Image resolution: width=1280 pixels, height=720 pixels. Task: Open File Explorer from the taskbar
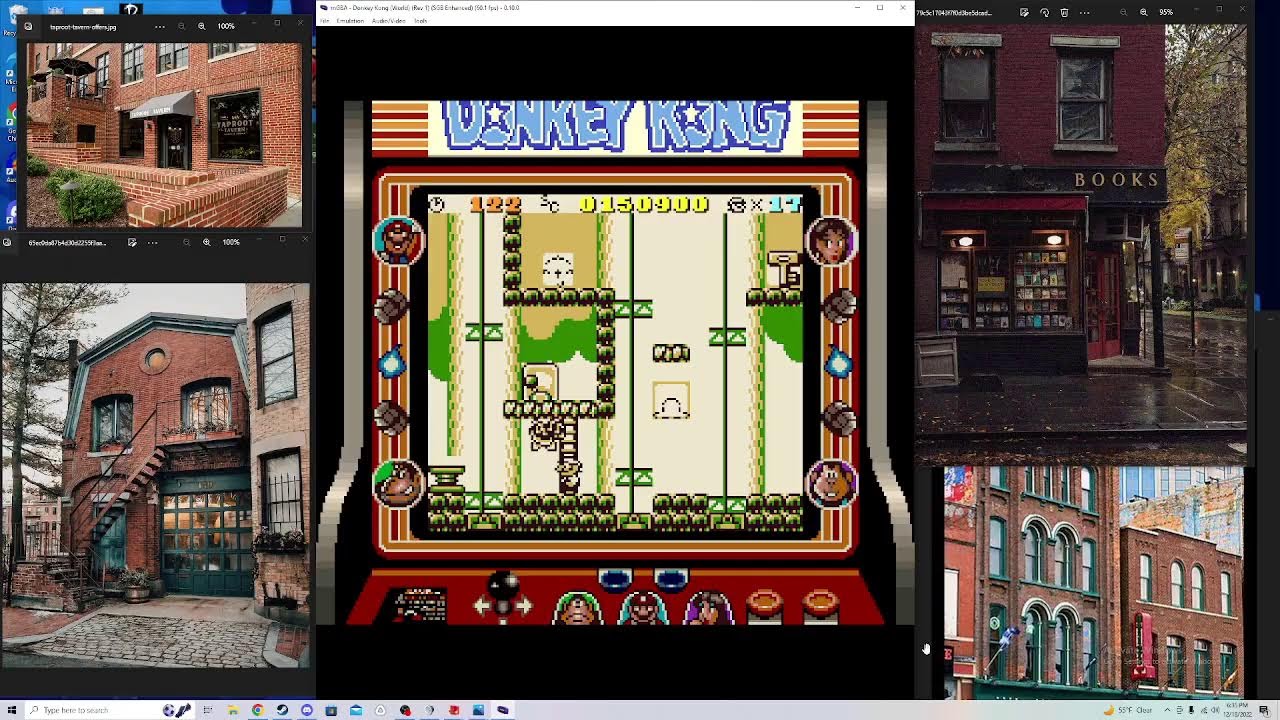pos(233,710)
